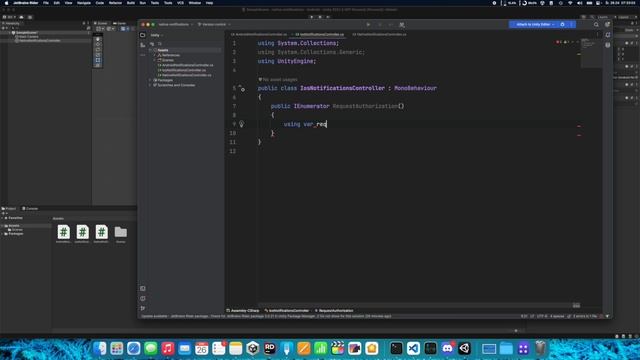Open the Problems tool window icon

tap(142, 298)
